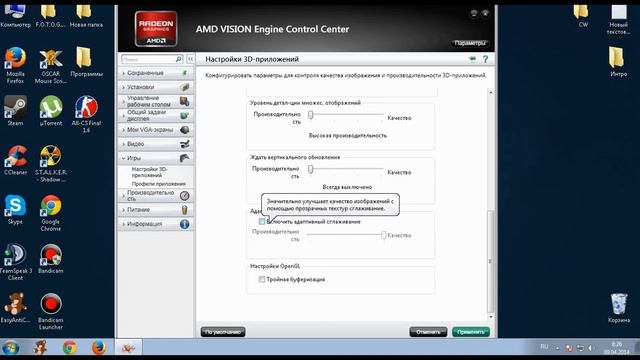The width and height of the screenshot is (640, 360).
Task: Open the Корзина recycle bin
Action: (619, 308)
